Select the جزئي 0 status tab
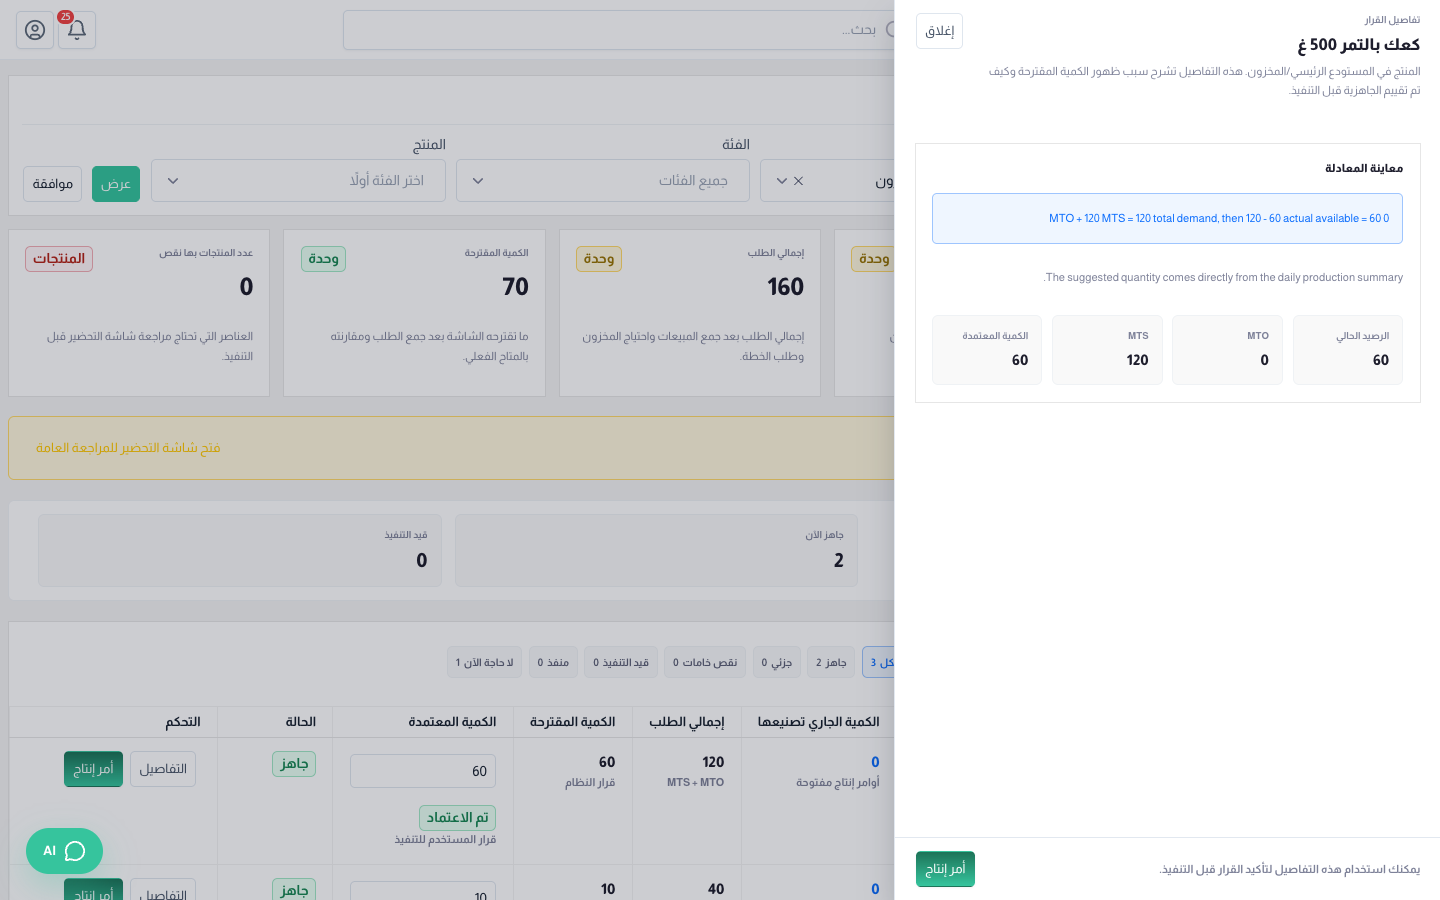Image resolution: width=1440 pixels, height=900 pixels. [777, 662]
